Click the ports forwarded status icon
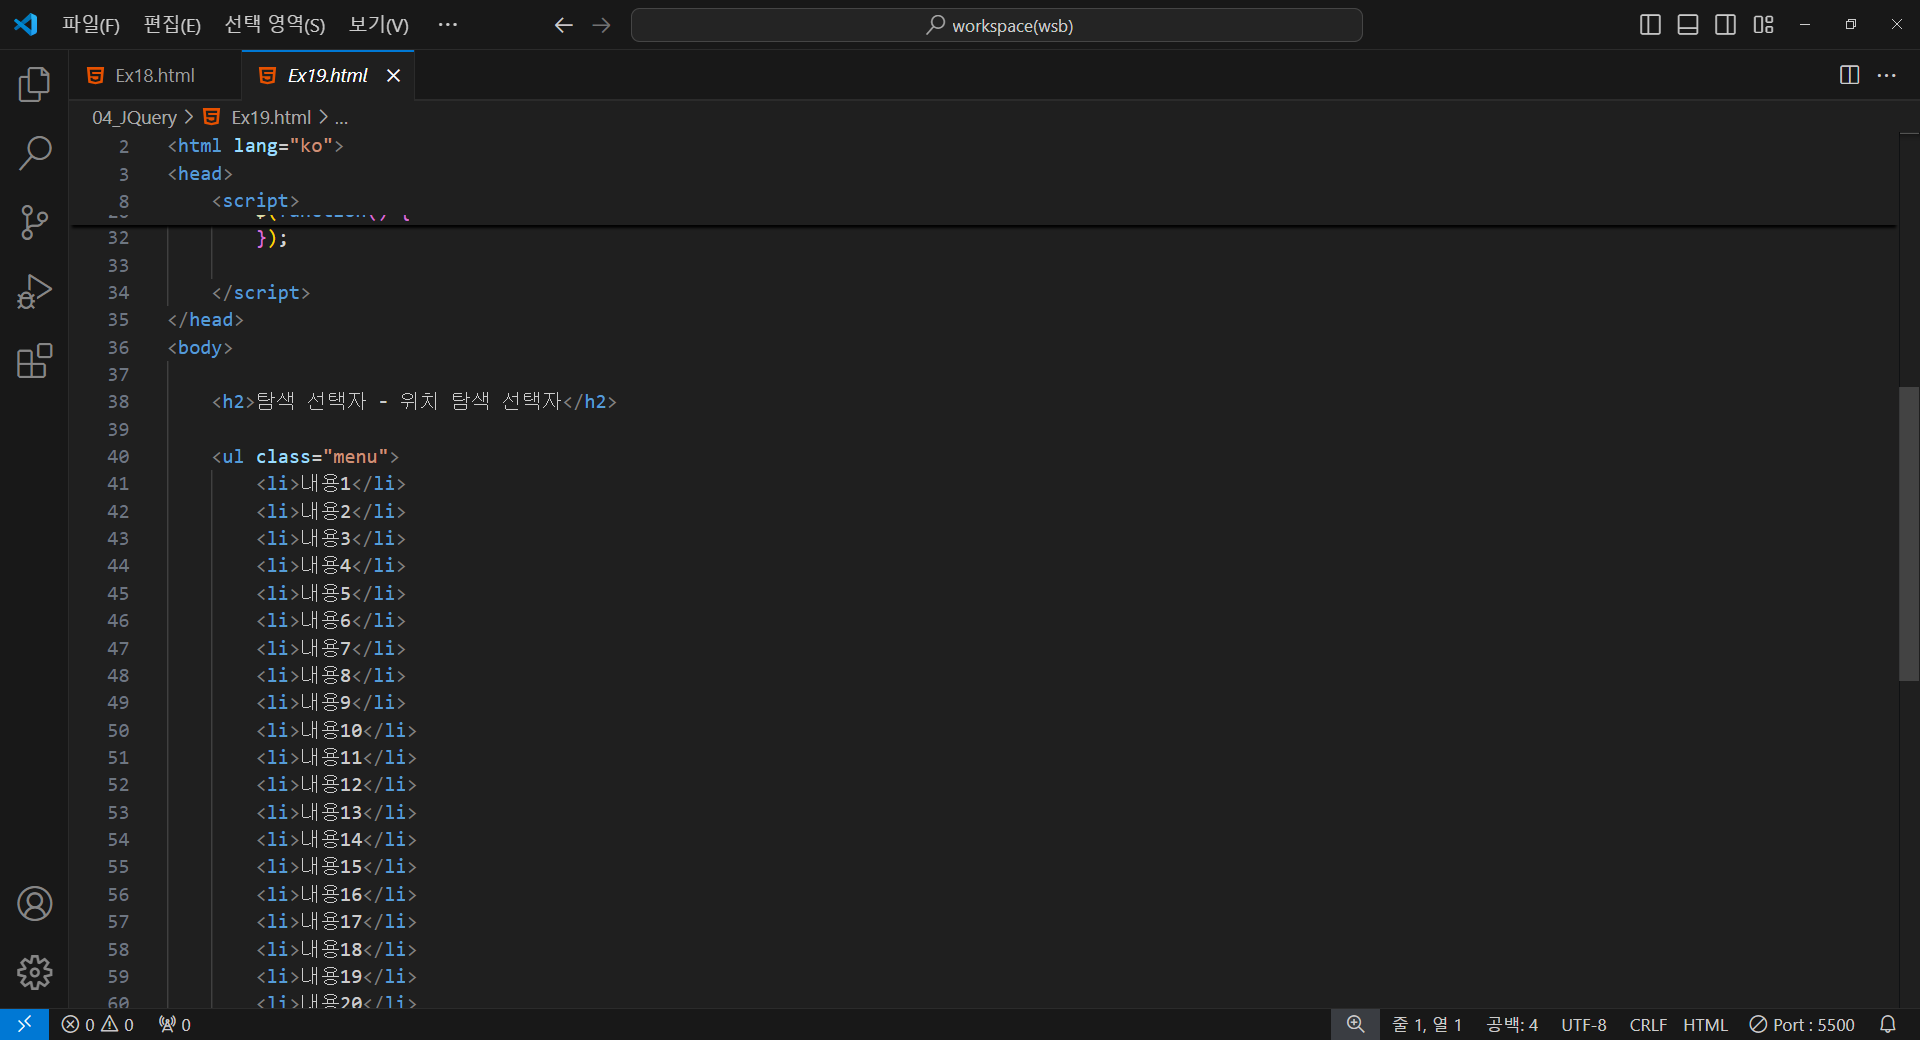 click(x=175, y=1025)
